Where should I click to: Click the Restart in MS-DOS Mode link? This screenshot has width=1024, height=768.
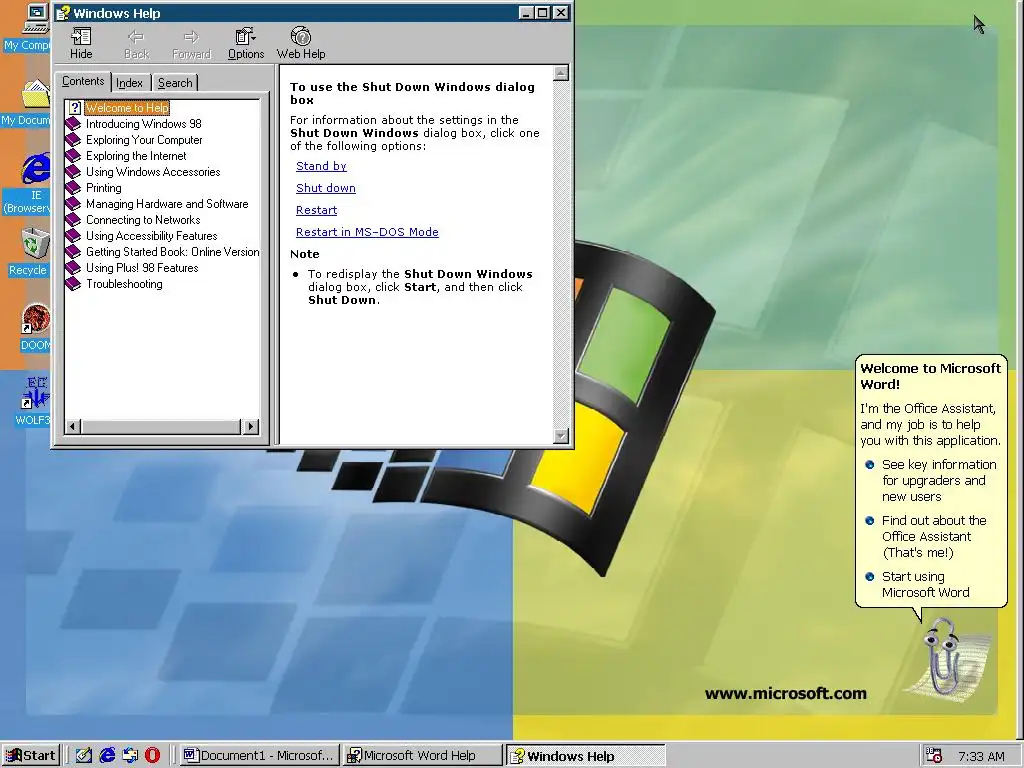tap(367, 232)
